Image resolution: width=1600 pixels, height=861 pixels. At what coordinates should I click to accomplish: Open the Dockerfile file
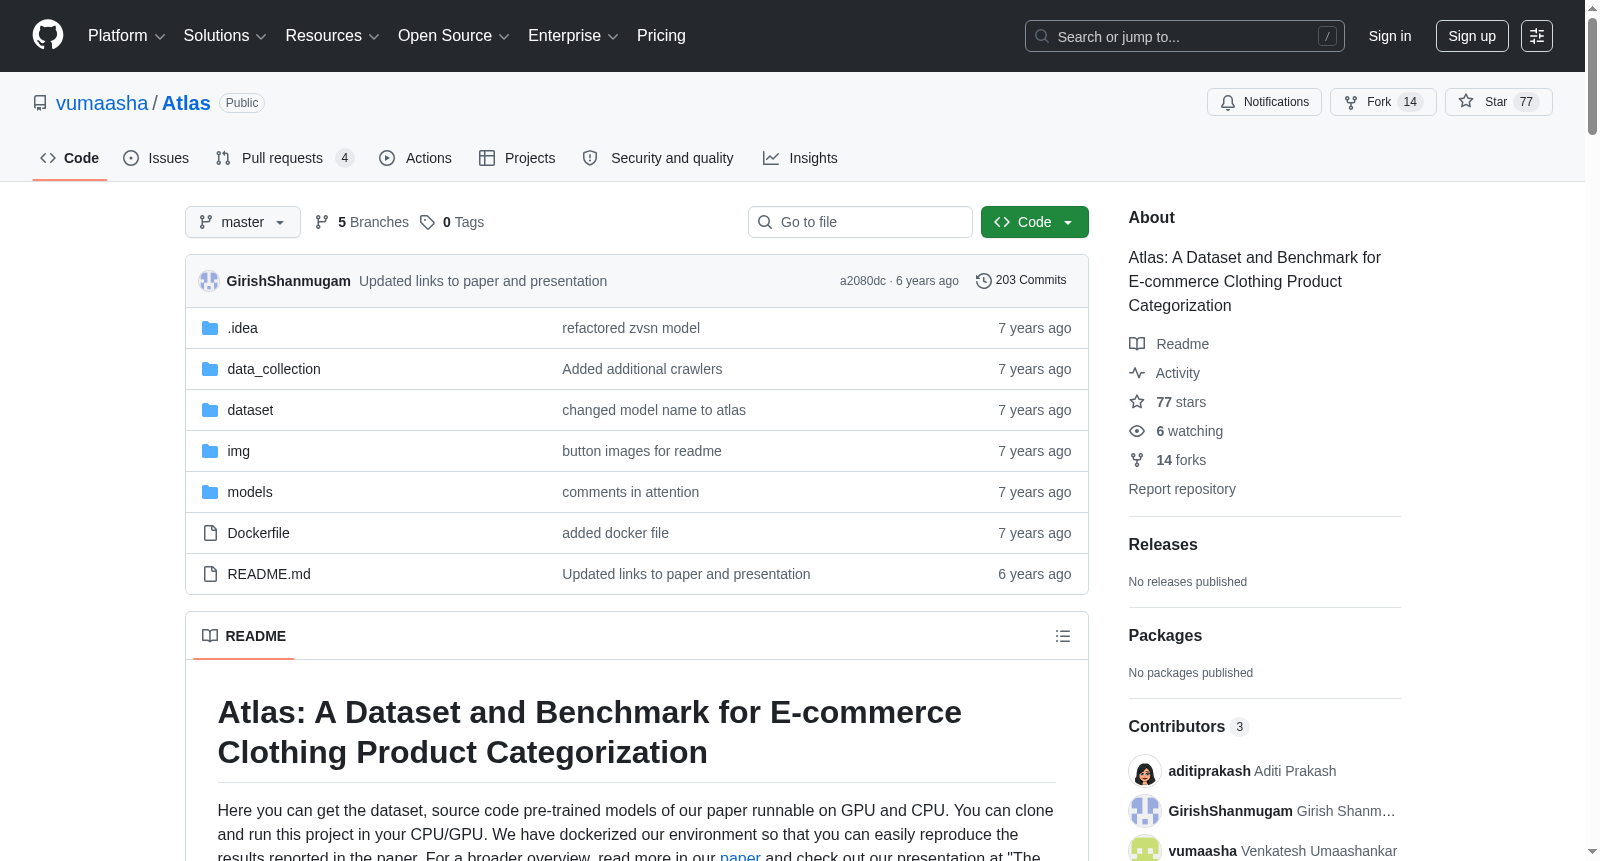258,533
